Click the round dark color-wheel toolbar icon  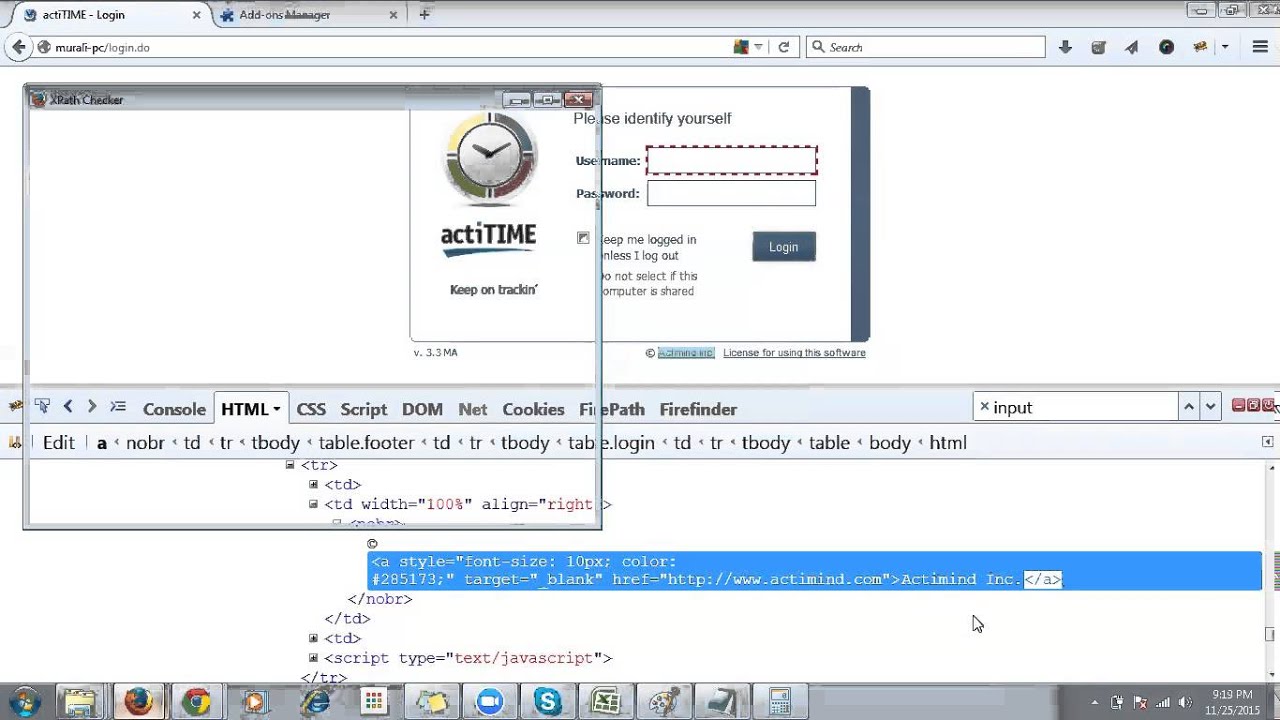click(1166, 47)
